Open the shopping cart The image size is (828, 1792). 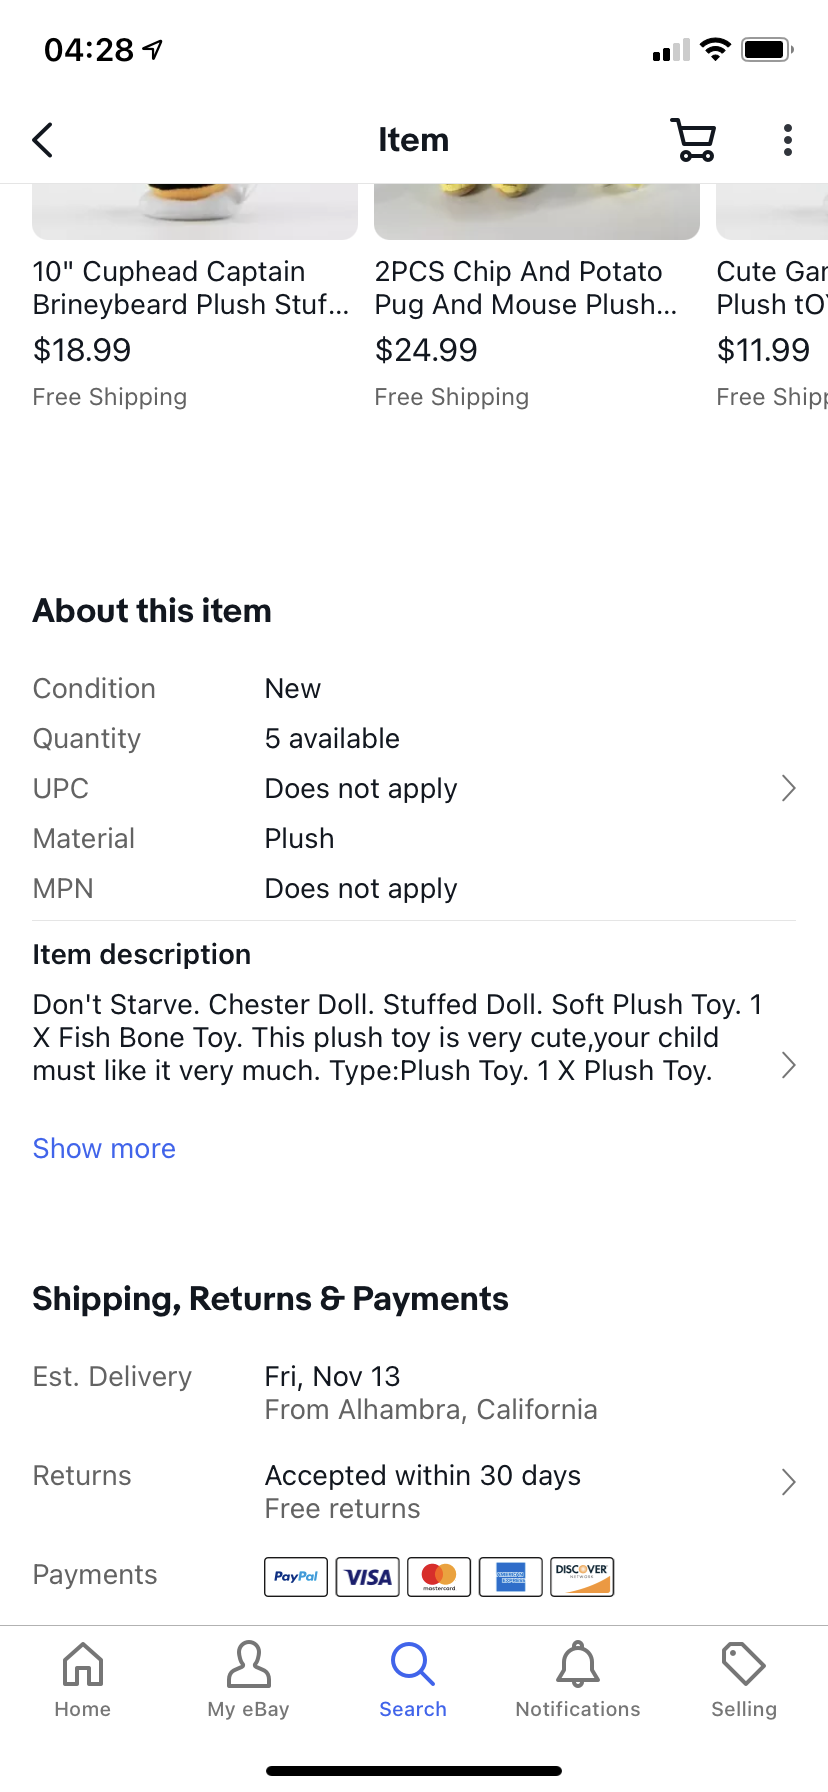pos(693,141)
